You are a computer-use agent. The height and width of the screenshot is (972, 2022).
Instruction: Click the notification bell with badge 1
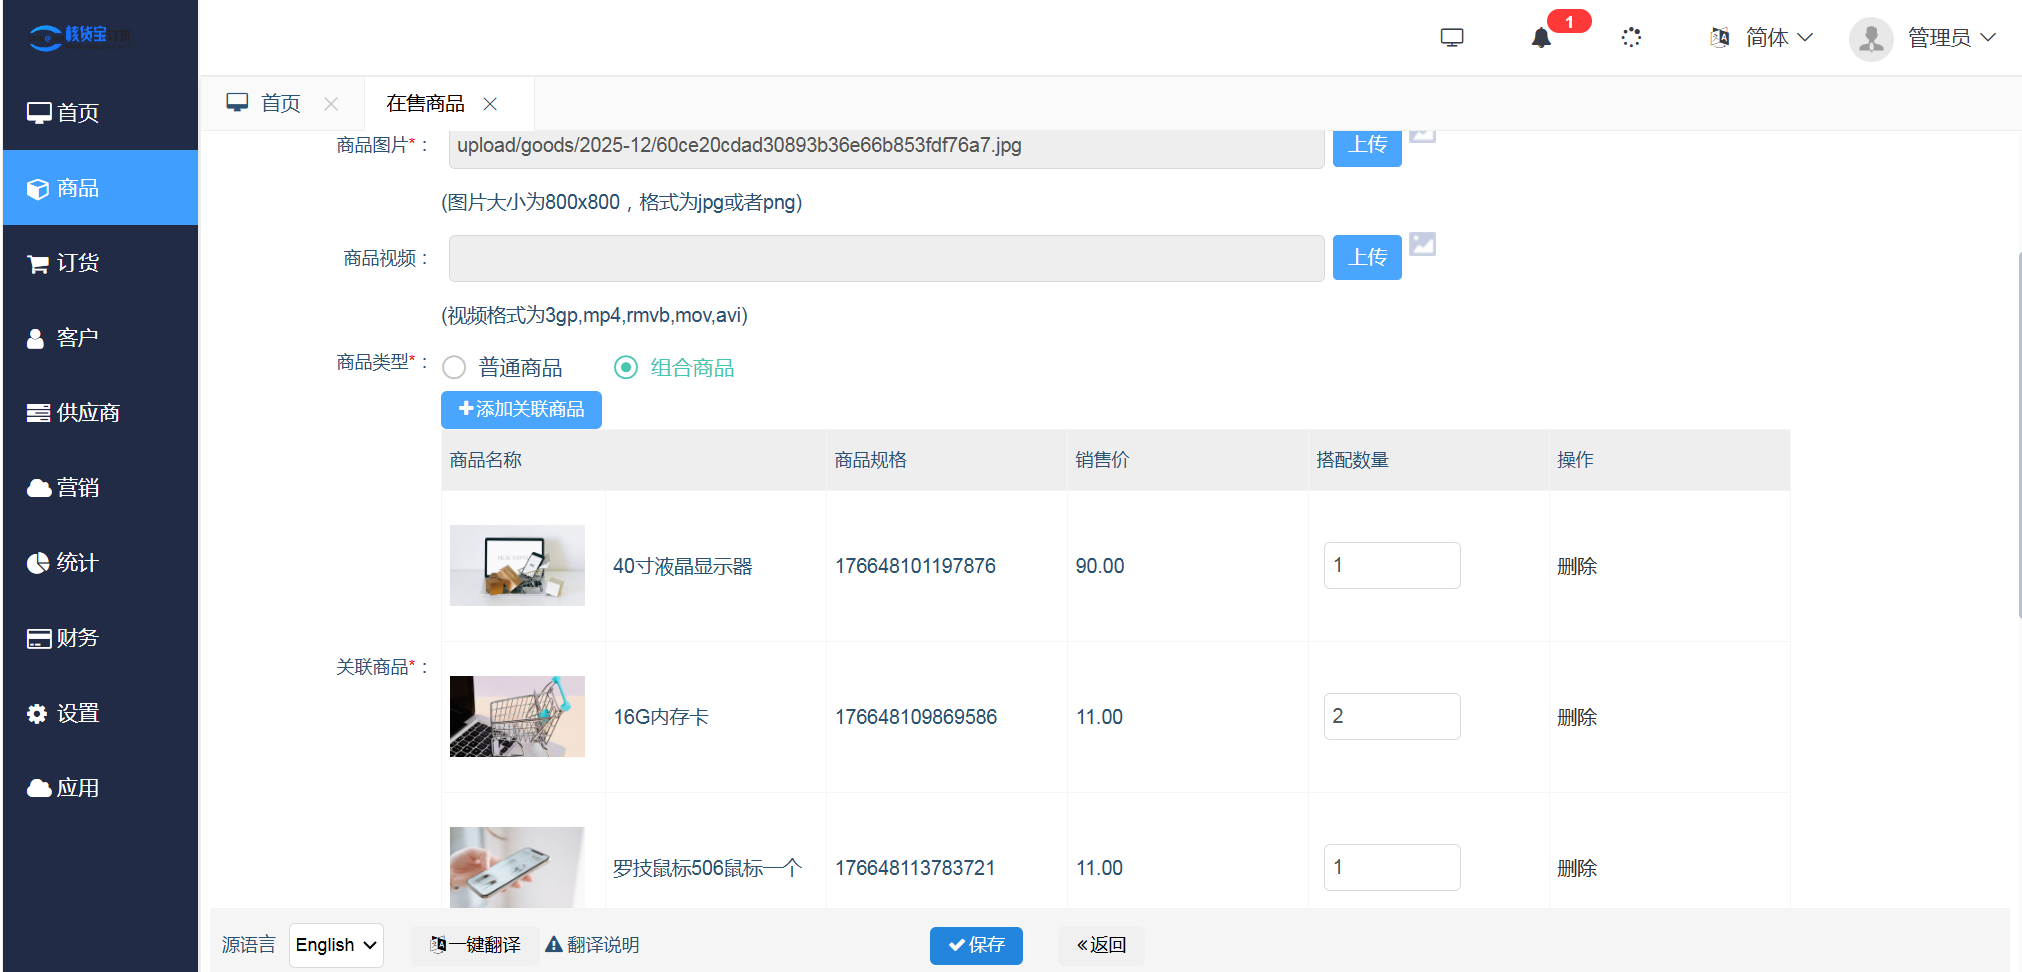1541,38
